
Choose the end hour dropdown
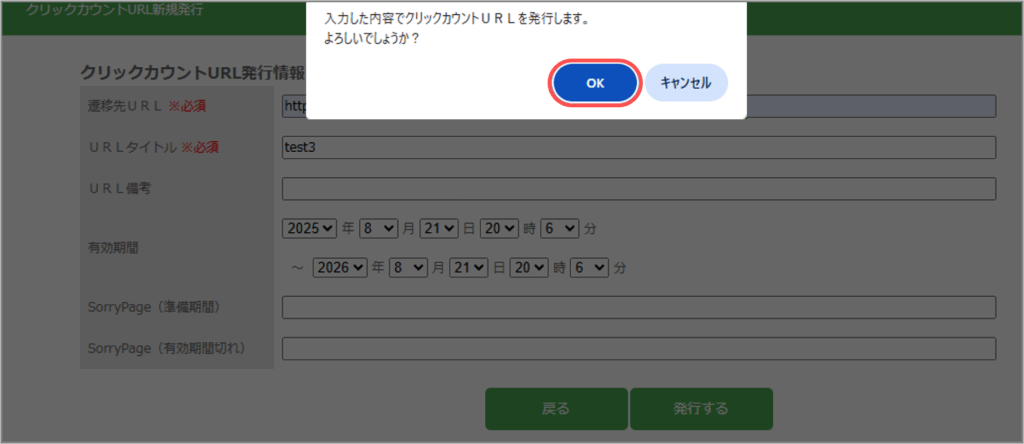pyautogui.click(x=530, y=268)
